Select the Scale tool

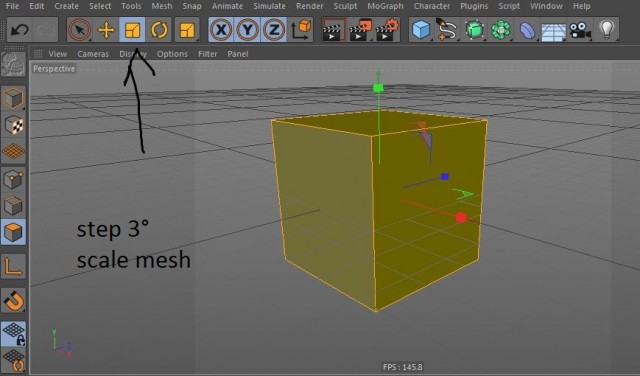coord(132,30)
